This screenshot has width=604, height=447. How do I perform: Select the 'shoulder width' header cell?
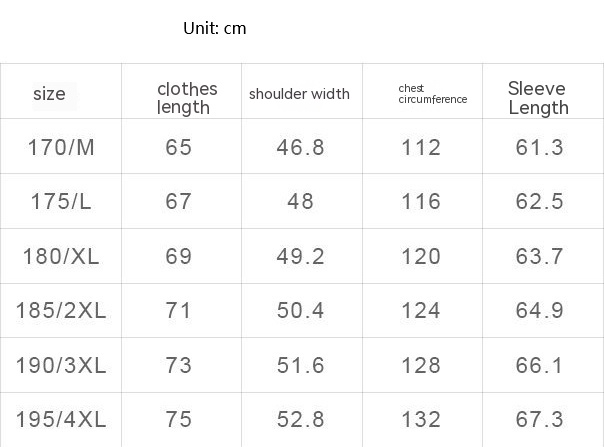coord(299,94)
